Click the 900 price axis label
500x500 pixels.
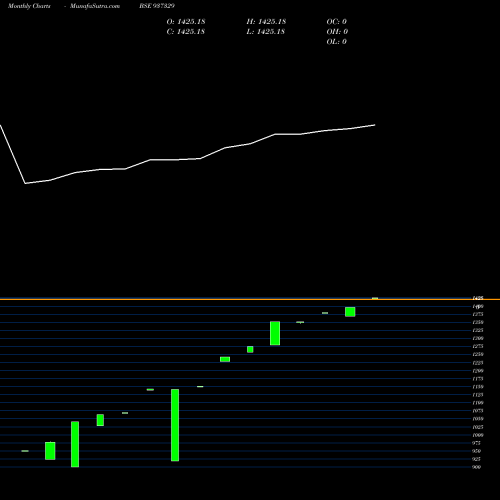[x=477, y=467]
